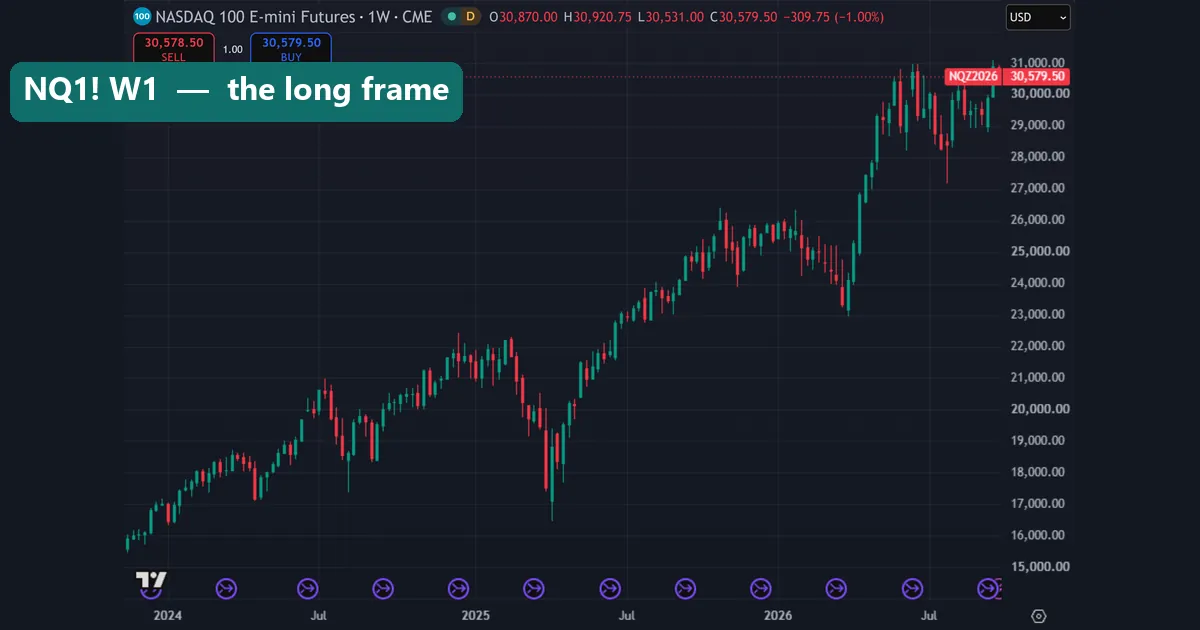This screenshot has width=1200, height=630.
Task: Click the 23,000.00 price axis label
Action: pyautogui.click(x=1040, y=314)
